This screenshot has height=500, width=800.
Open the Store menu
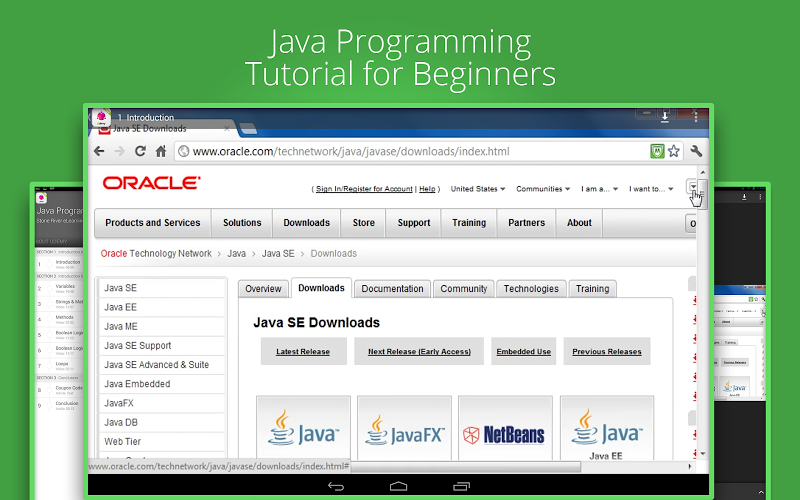point(363,223)
